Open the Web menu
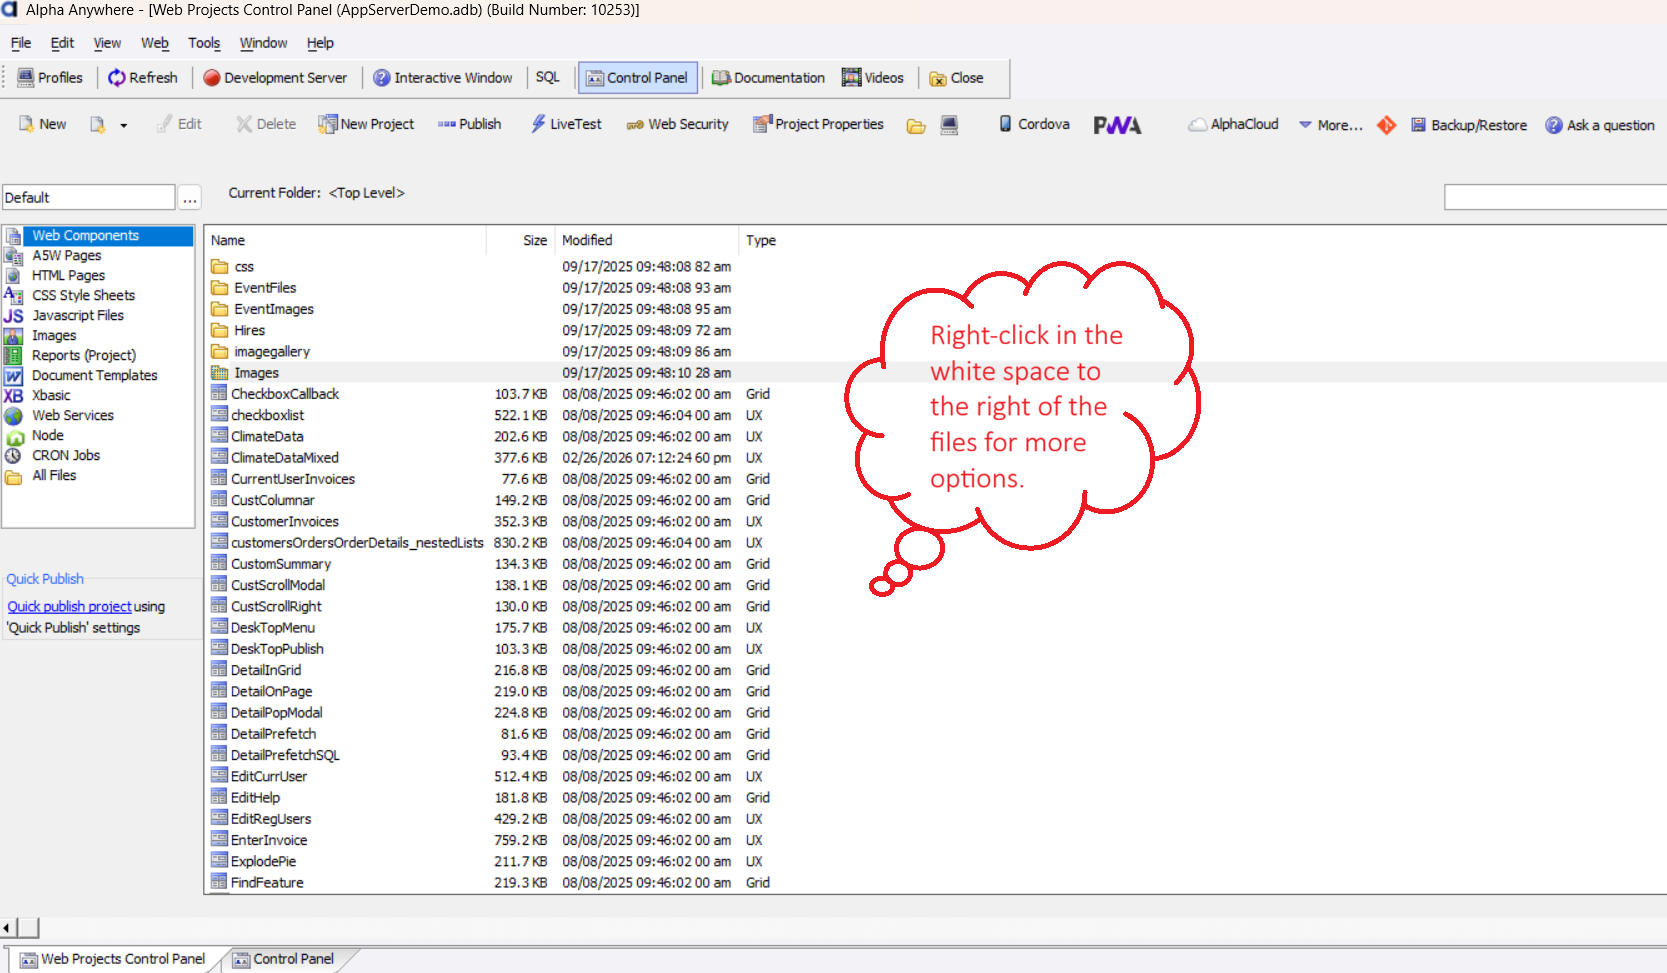Viewport: 1667px width, 973px height. tap(155, 43)
